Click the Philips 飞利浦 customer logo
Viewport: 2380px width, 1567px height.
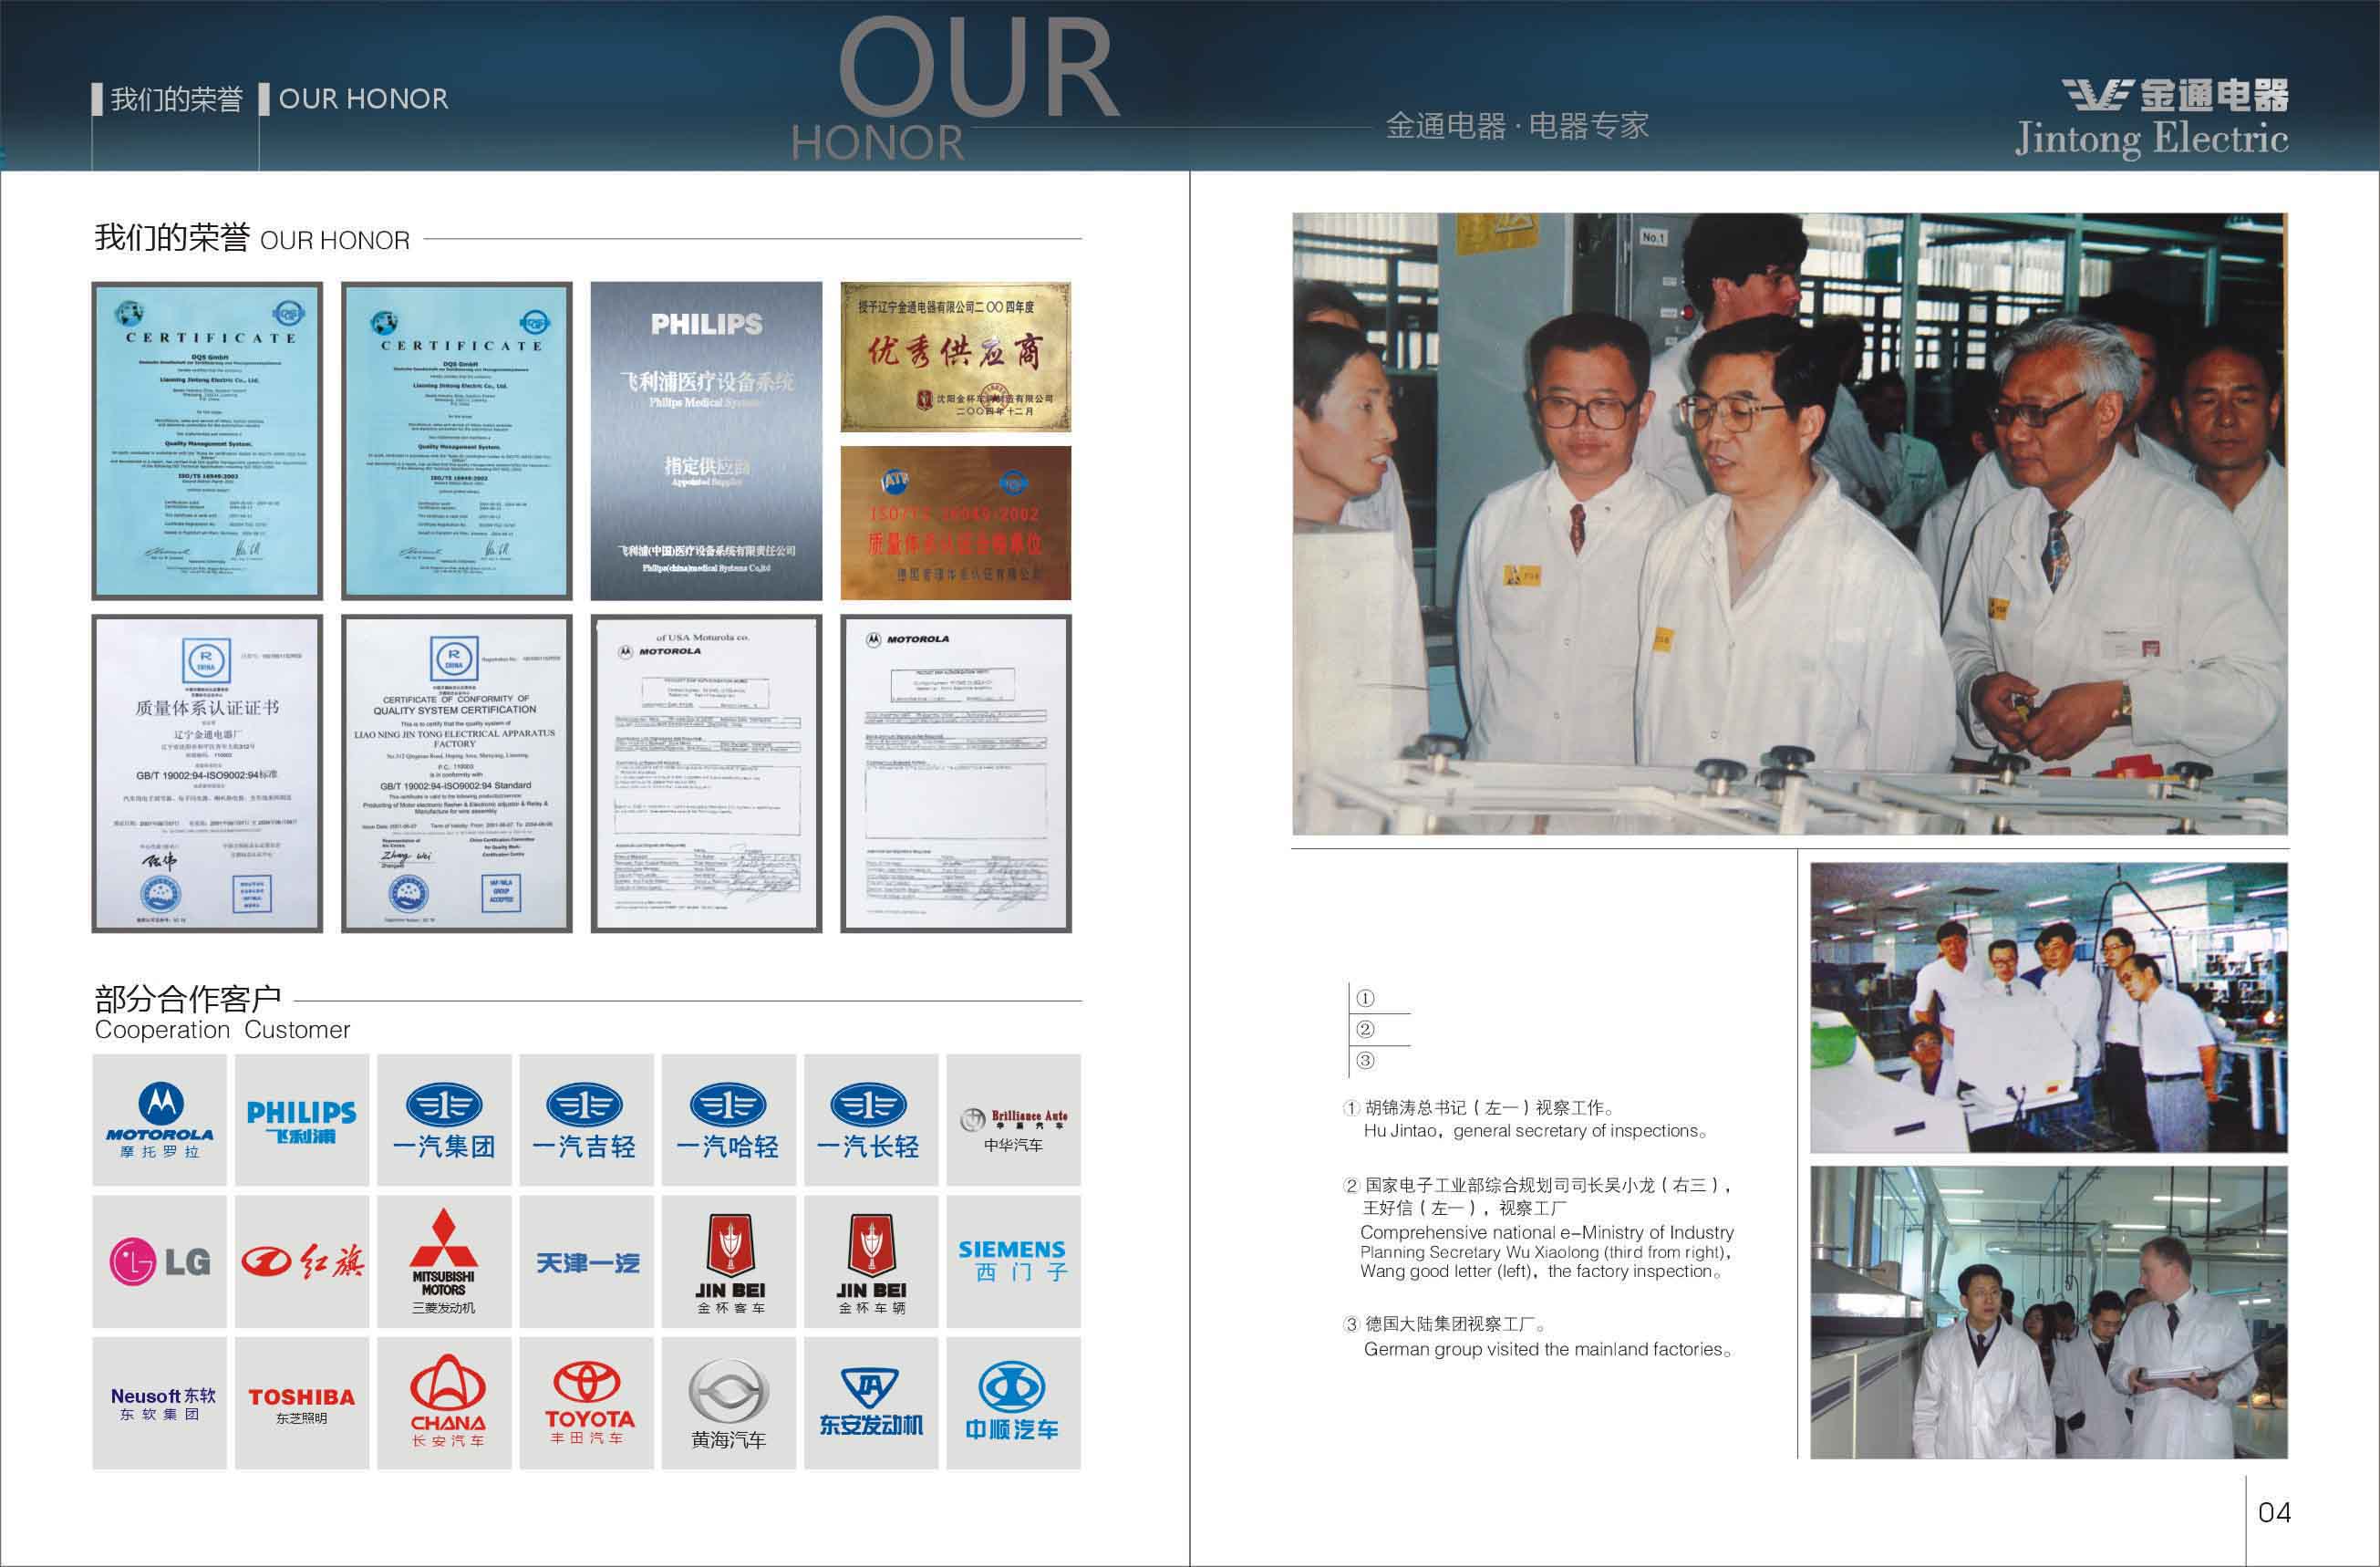tap(302, 1120)
